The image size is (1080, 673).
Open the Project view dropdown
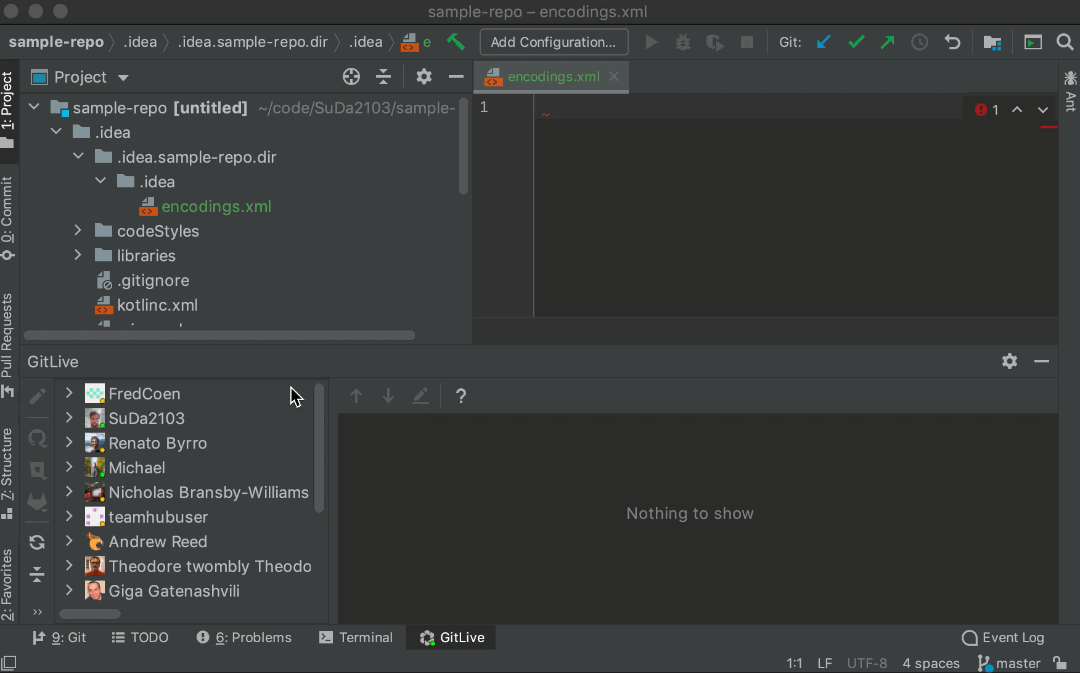pos(123,77)
